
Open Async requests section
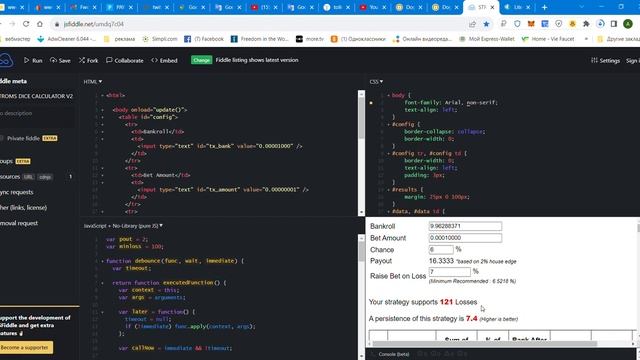click(x=17, y=192)
